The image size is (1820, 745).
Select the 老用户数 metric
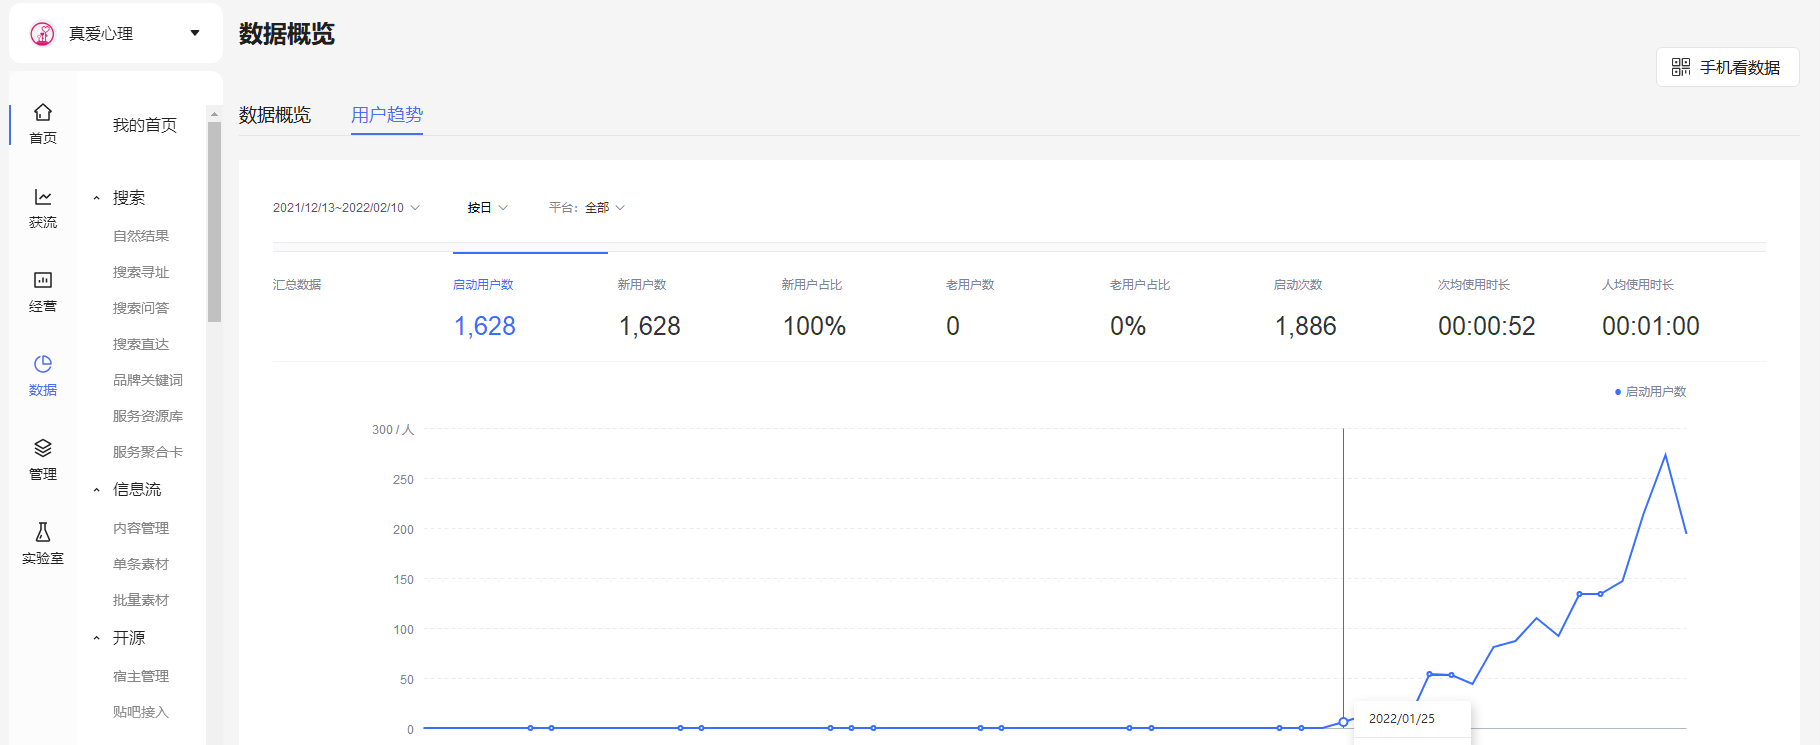970,285
